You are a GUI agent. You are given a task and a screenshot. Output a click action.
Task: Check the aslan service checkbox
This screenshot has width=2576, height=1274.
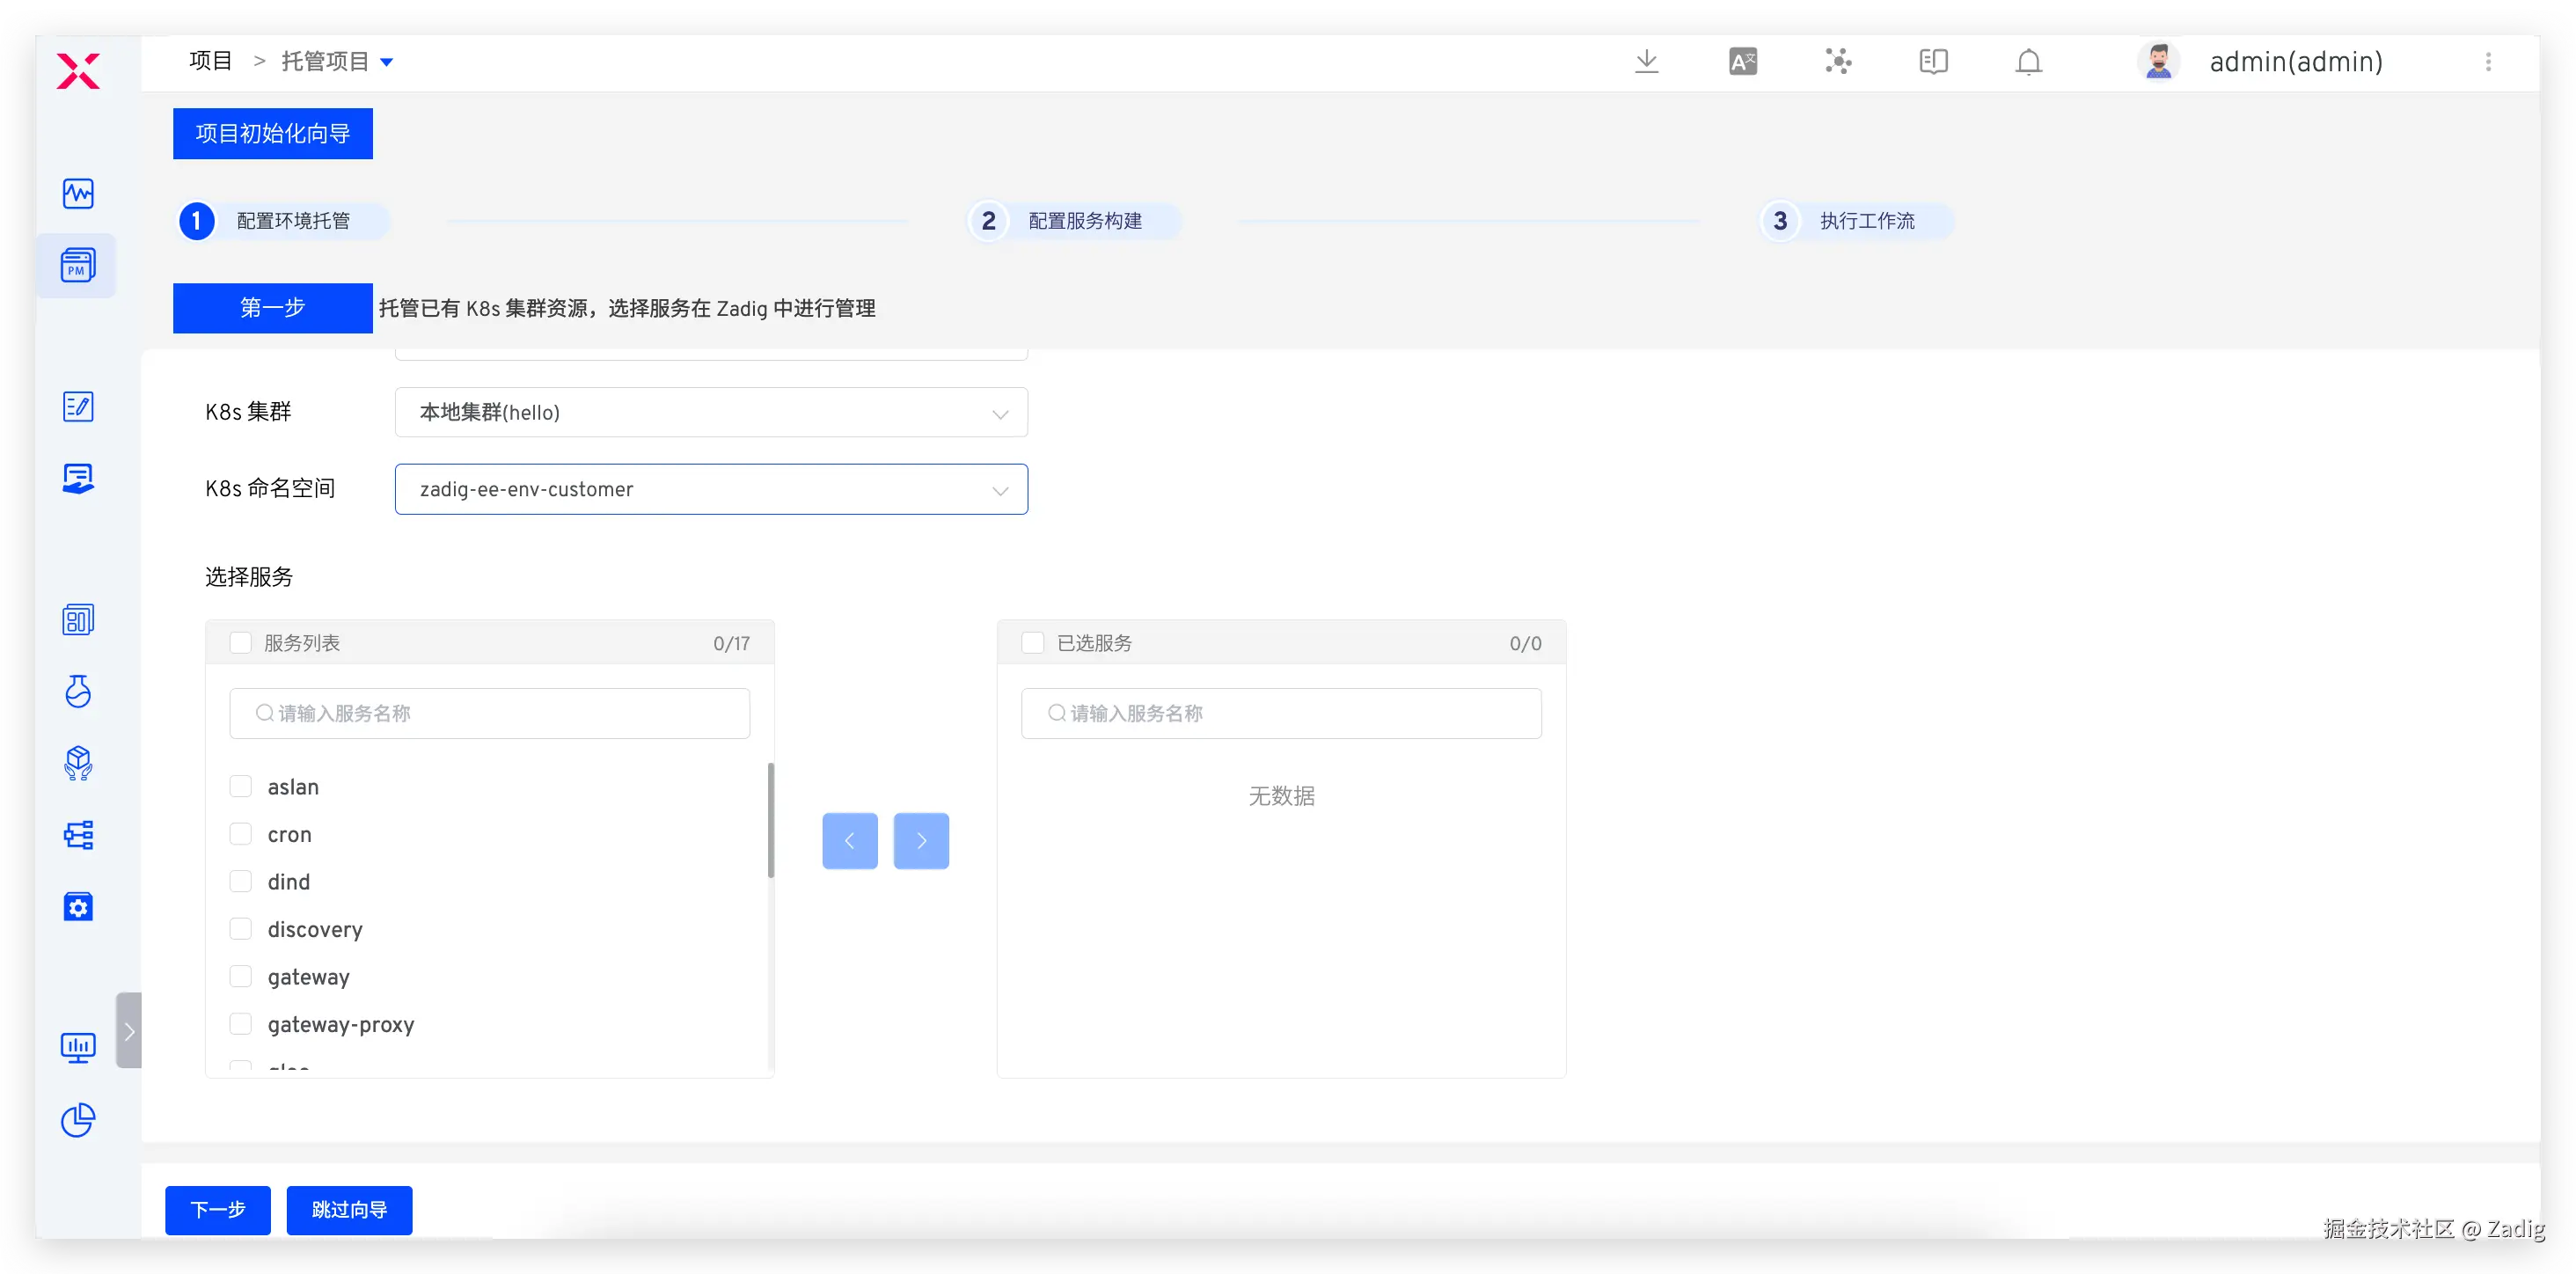point(241,786)
